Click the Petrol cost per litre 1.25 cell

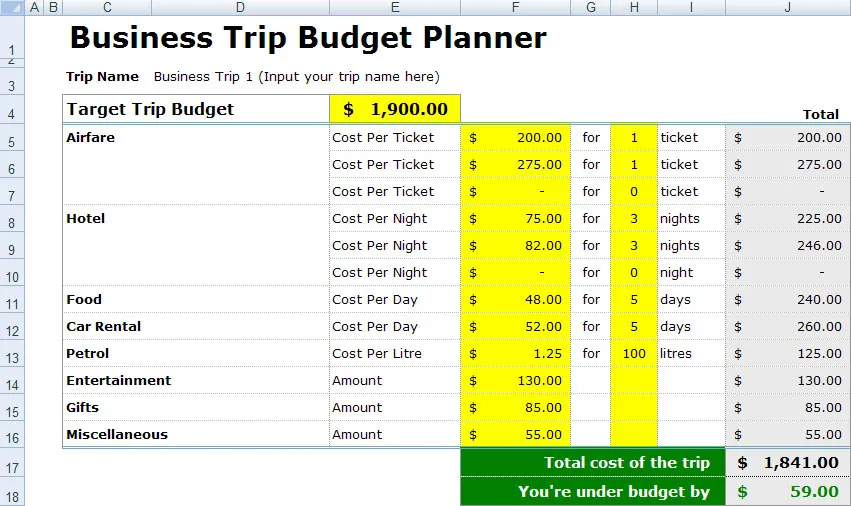point(515,353)
